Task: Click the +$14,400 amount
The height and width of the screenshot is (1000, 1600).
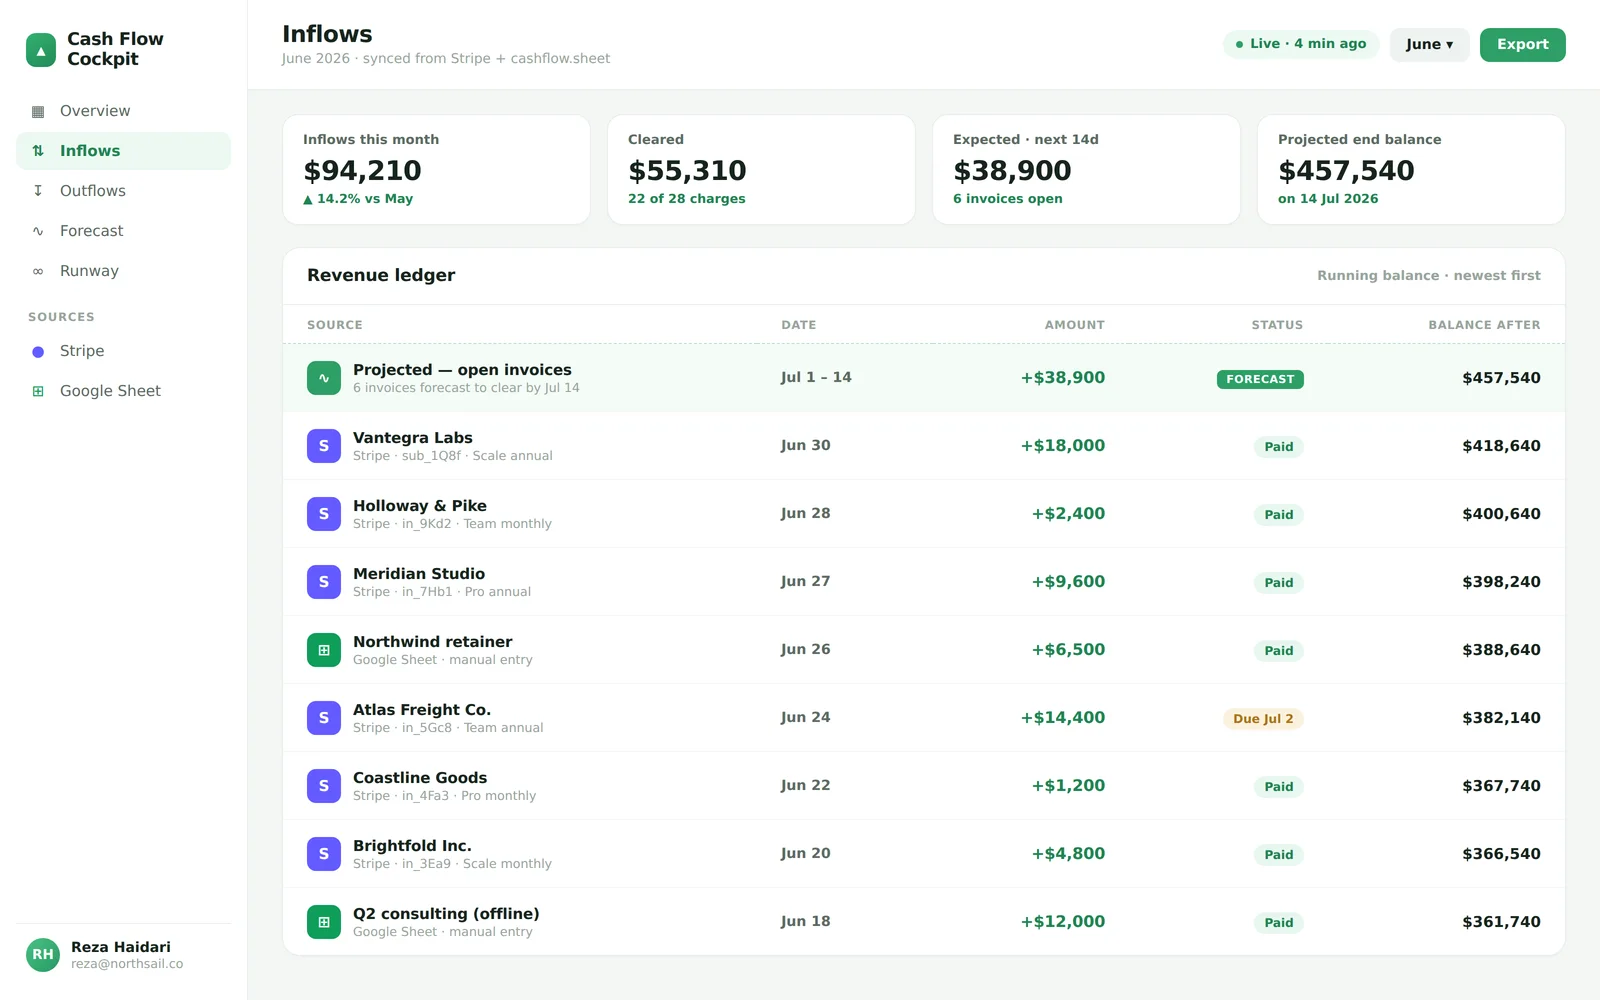Action: pyautogui.click(x=1062, y=718)
